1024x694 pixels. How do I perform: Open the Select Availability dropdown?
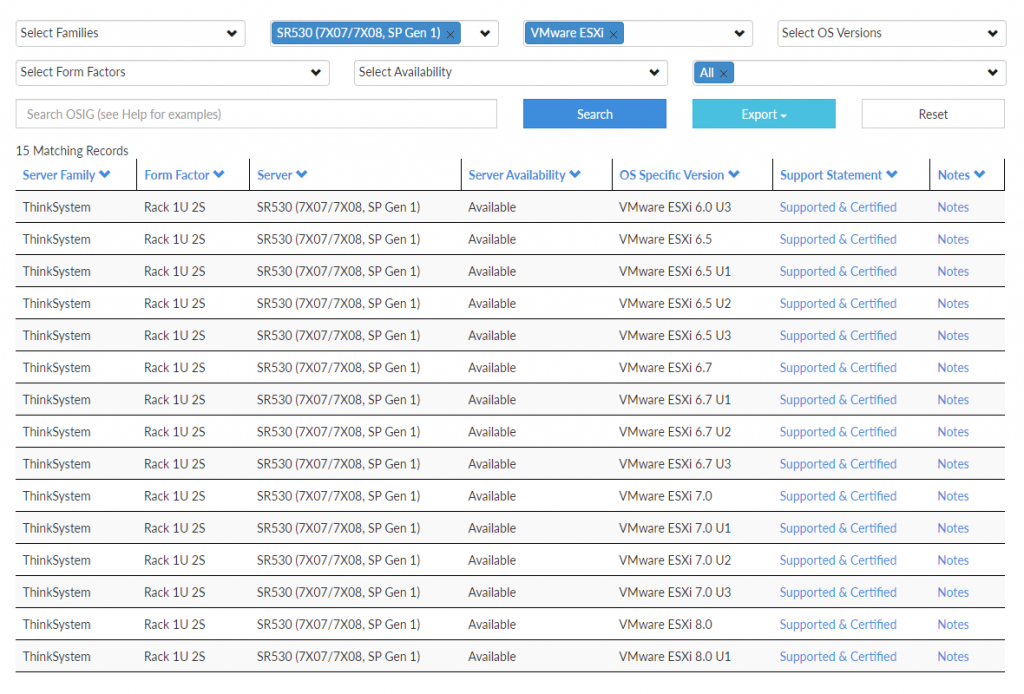[511, 72]
